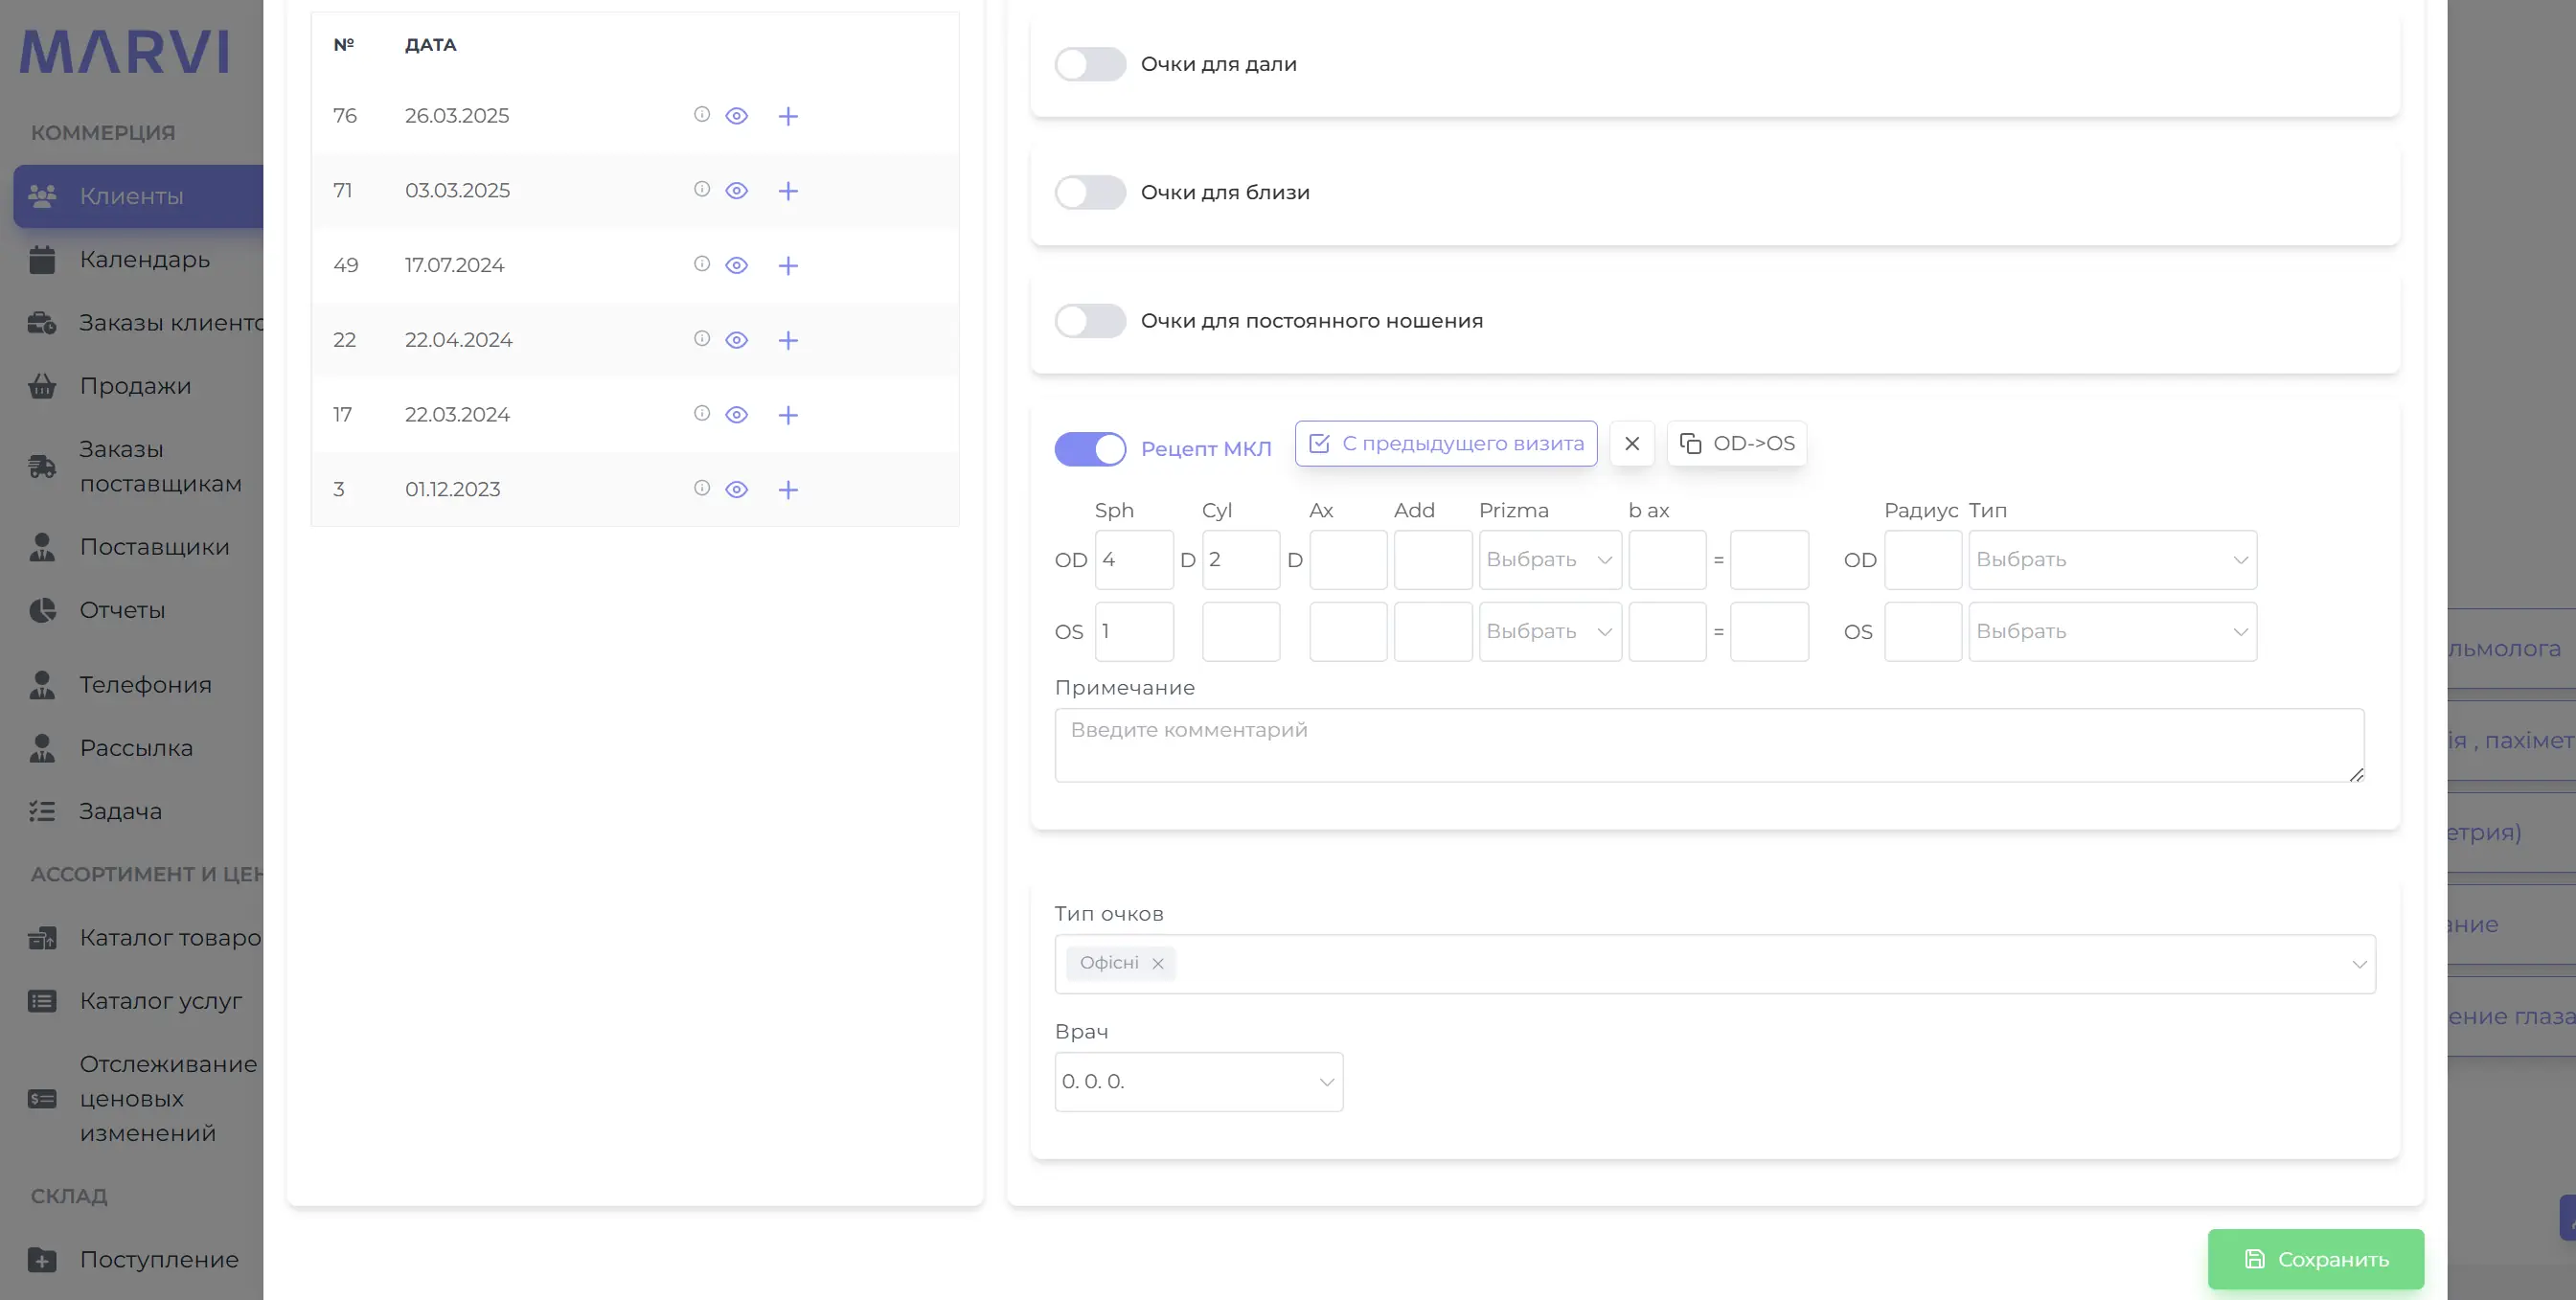Screen dimensions: 2576x1300
Task: Navigate to Поставщики
Action: 154,547
